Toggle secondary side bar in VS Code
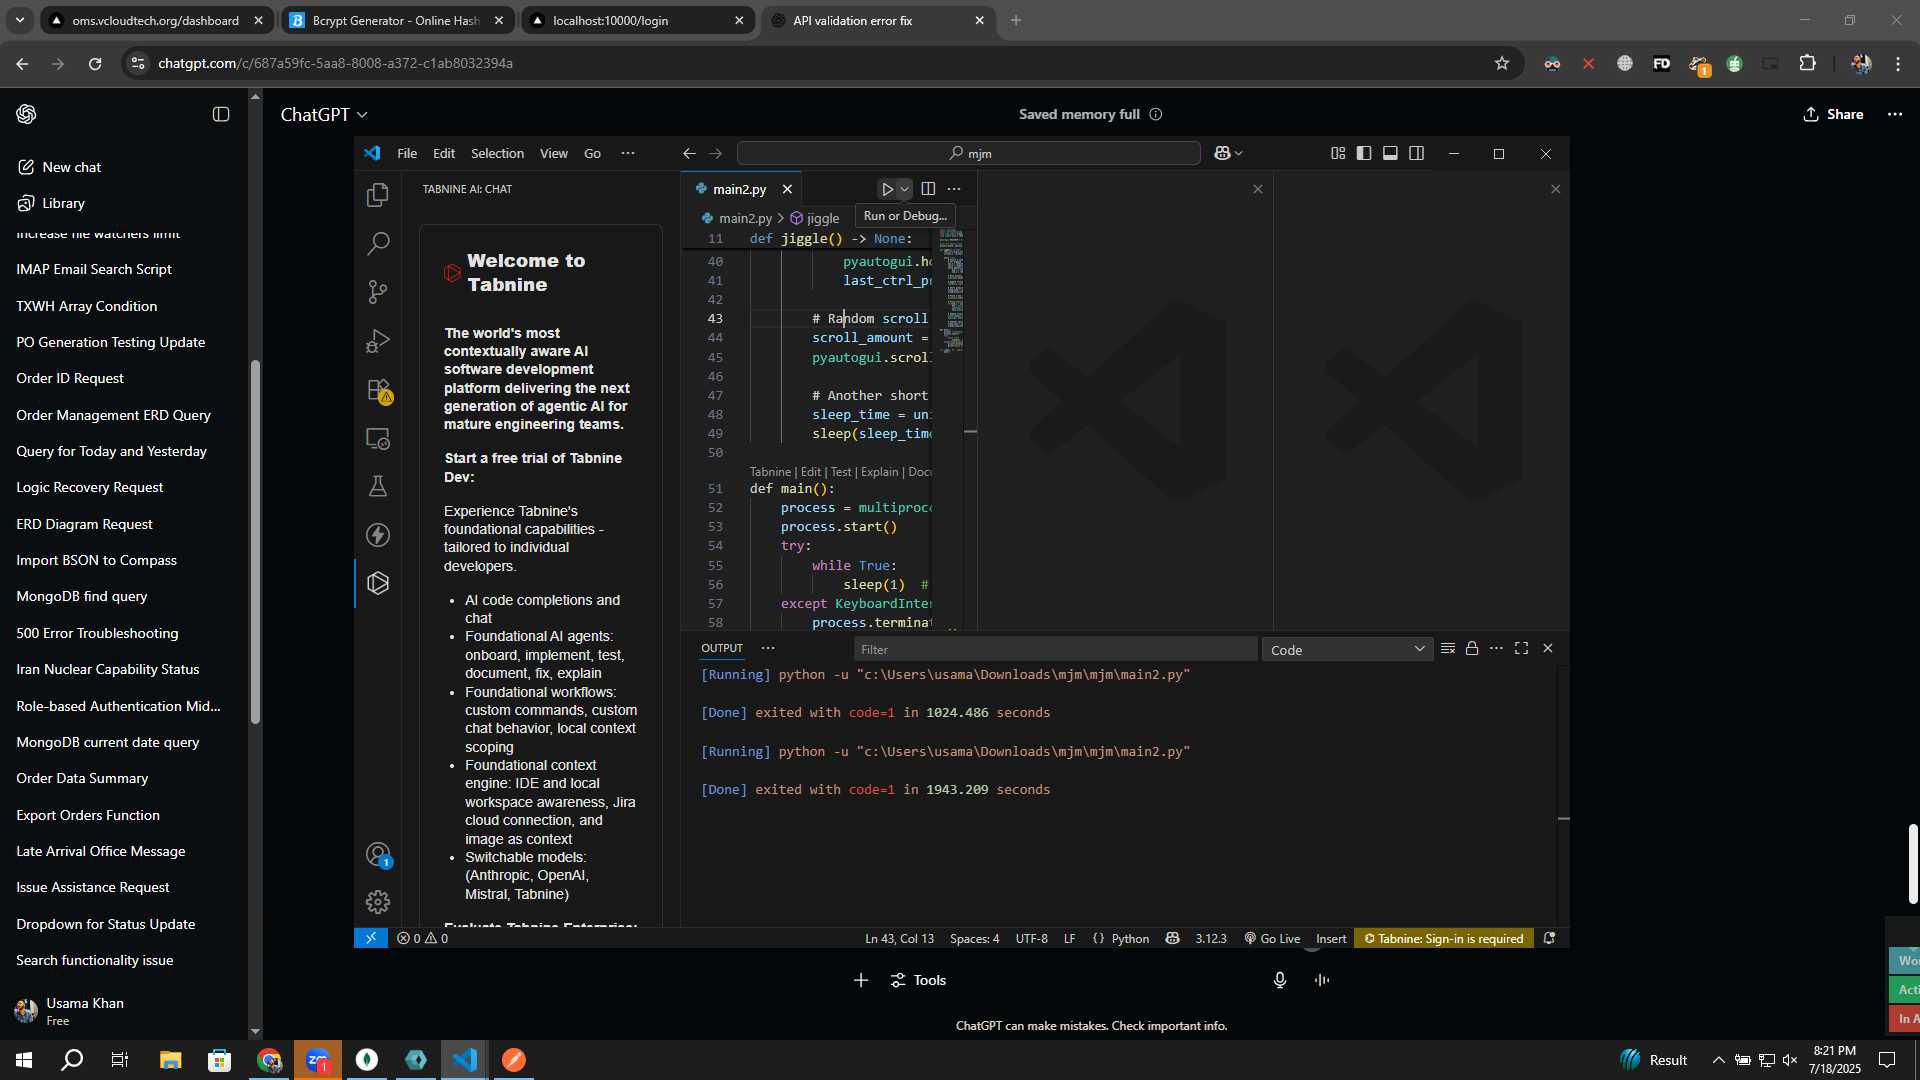The height and width of the screenshot is (1080, 1920). pos(1416,153)
